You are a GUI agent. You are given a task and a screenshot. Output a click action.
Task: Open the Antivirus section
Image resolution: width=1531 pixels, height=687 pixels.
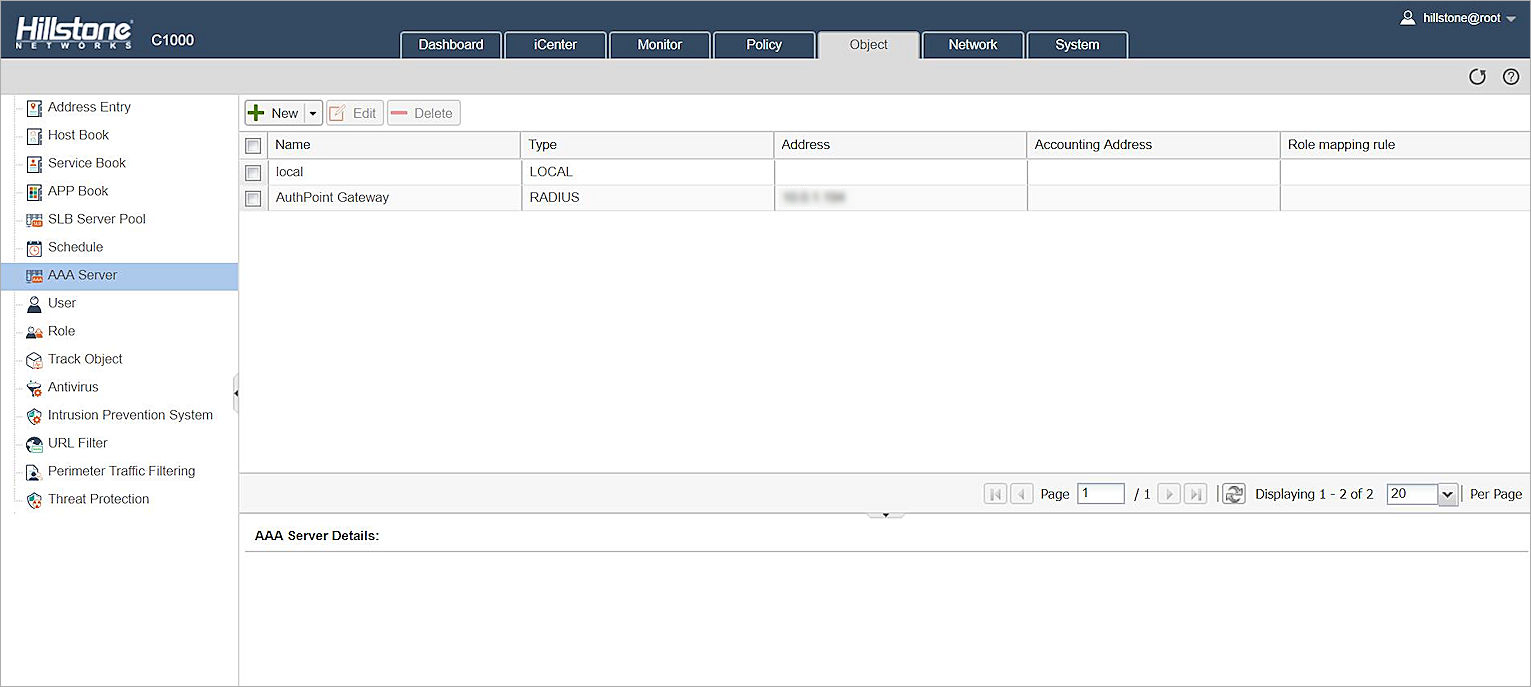(x=70, y=387)
